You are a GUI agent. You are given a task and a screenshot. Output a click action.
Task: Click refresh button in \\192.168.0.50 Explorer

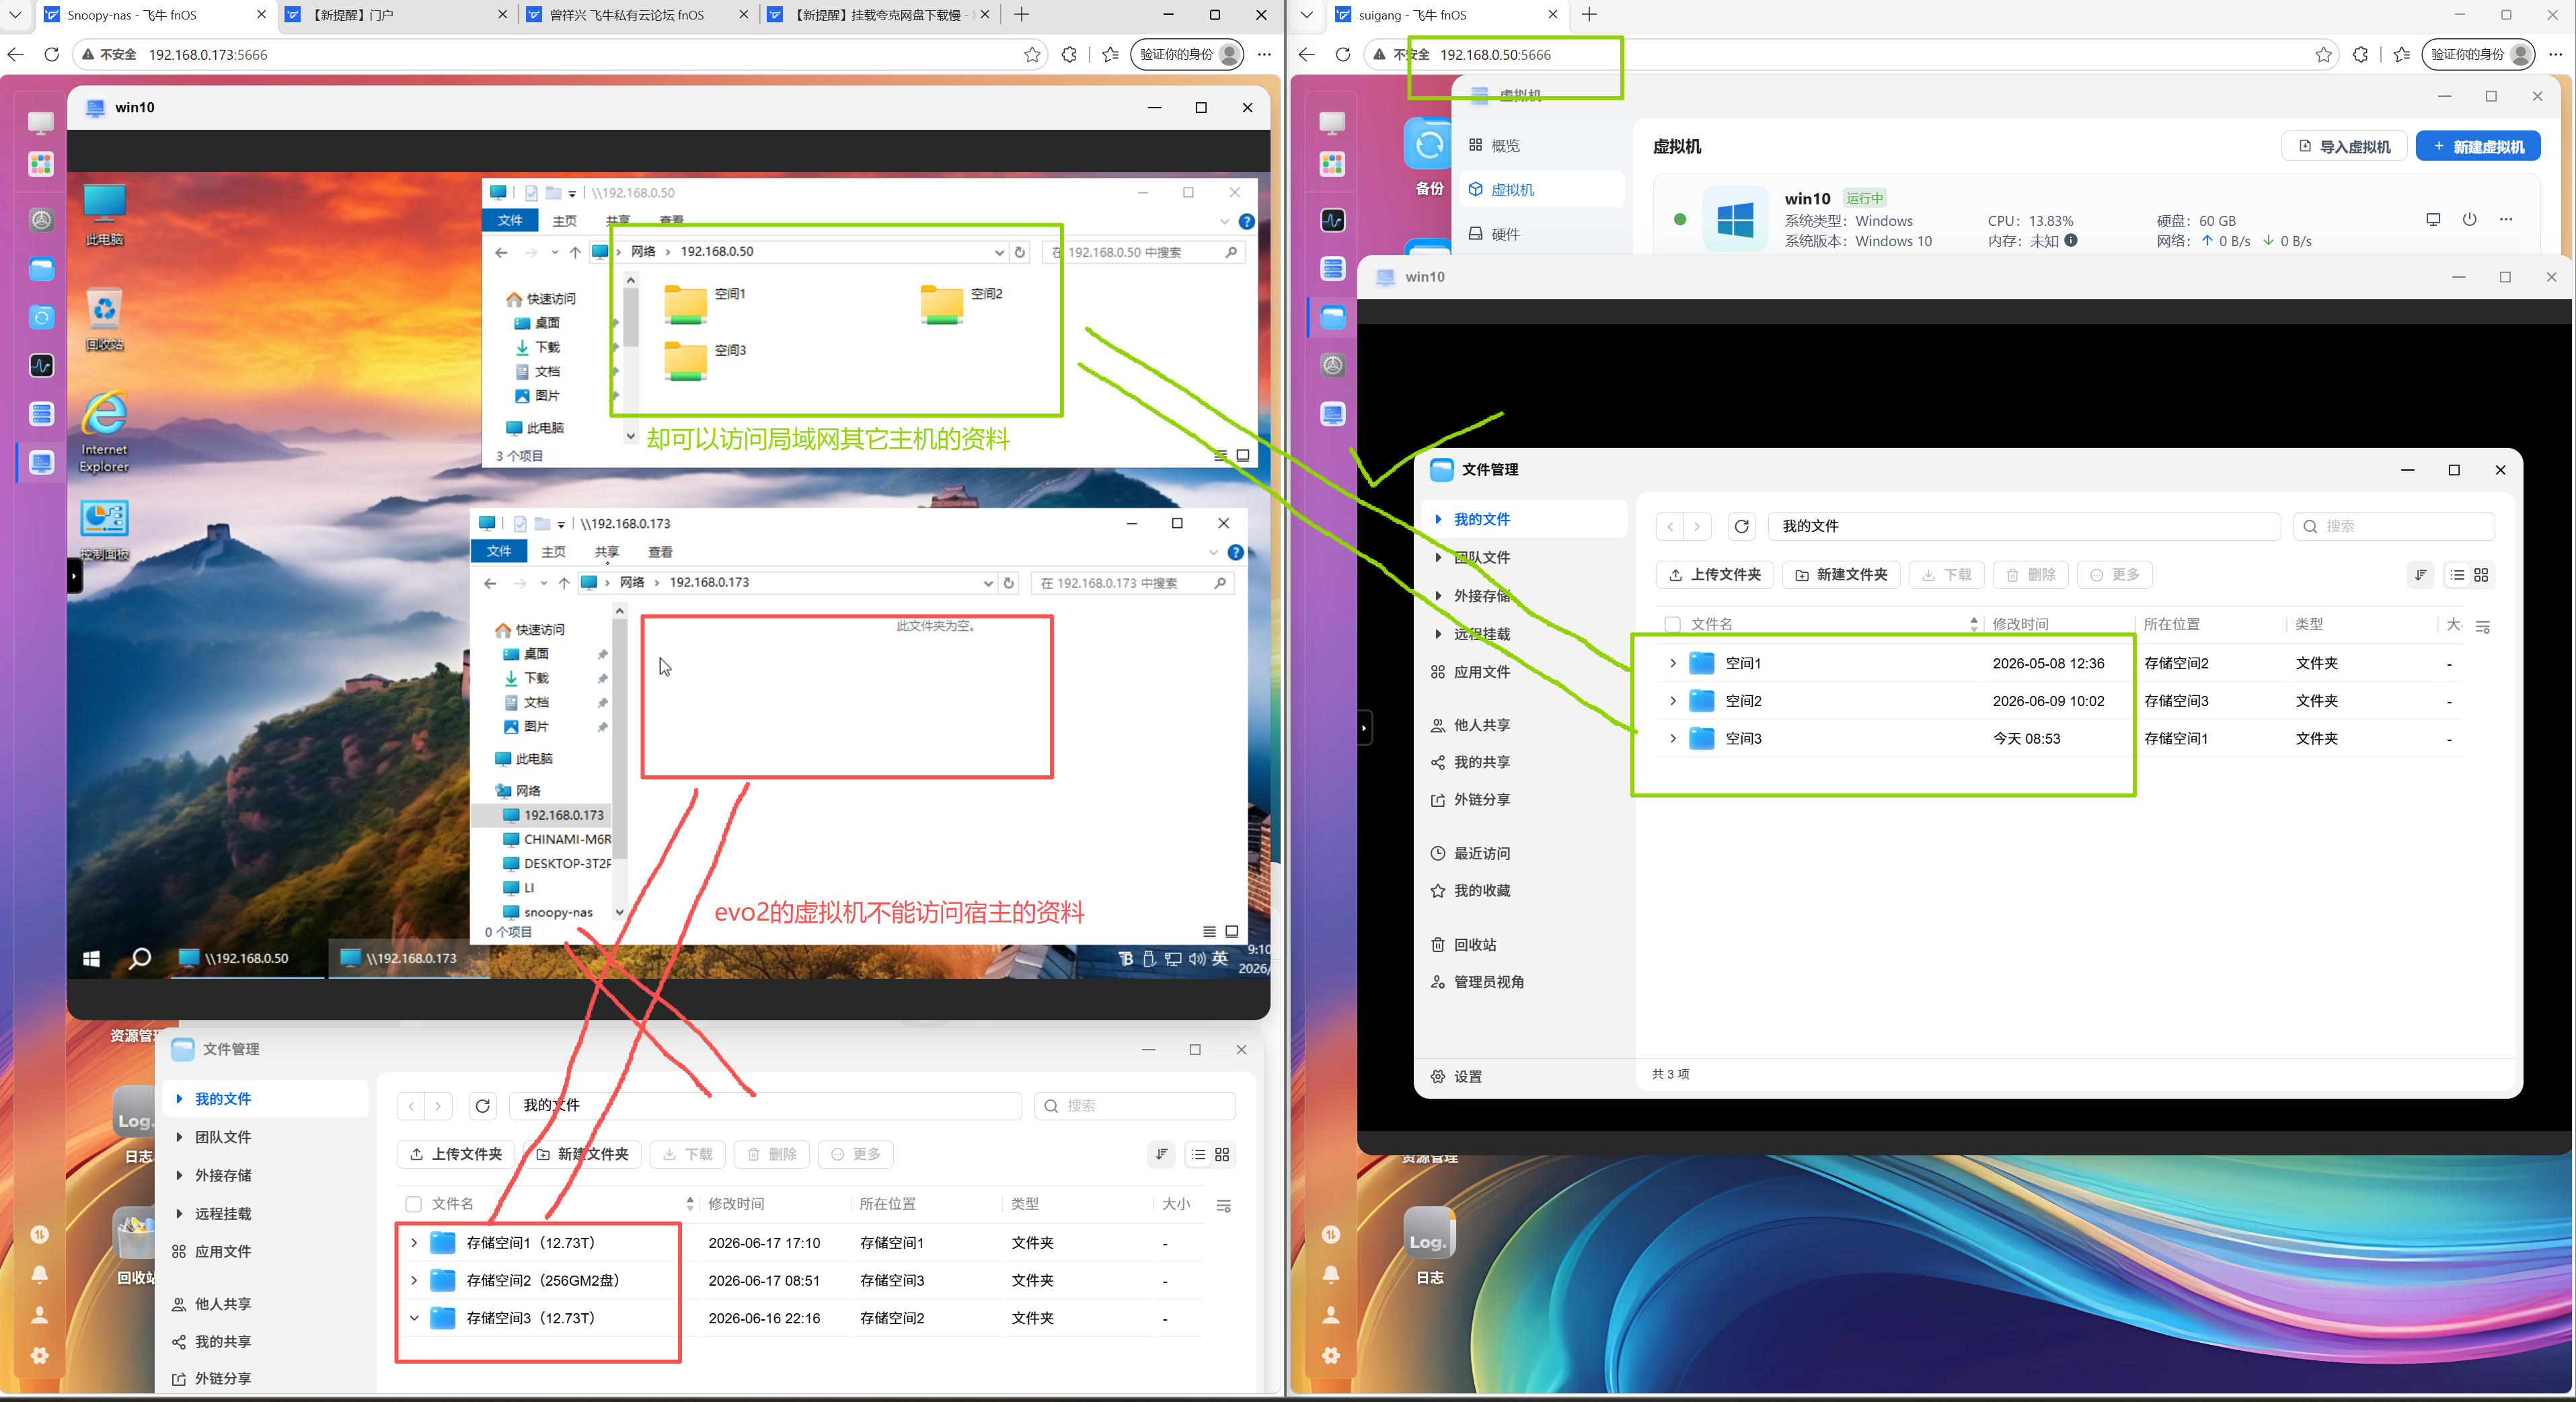pos(1020,252)
